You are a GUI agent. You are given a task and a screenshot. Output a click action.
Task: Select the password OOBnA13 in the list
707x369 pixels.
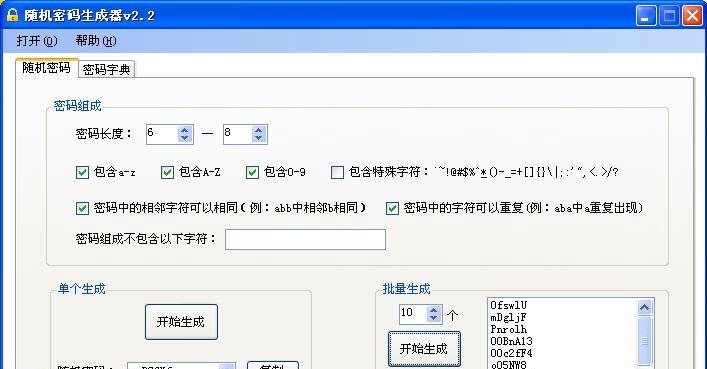click(511, 341)
